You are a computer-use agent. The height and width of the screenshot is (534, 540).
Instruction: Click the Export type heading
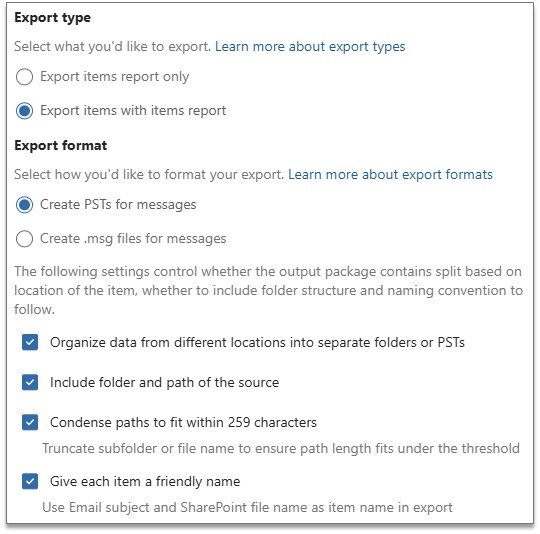pos(53,18)
